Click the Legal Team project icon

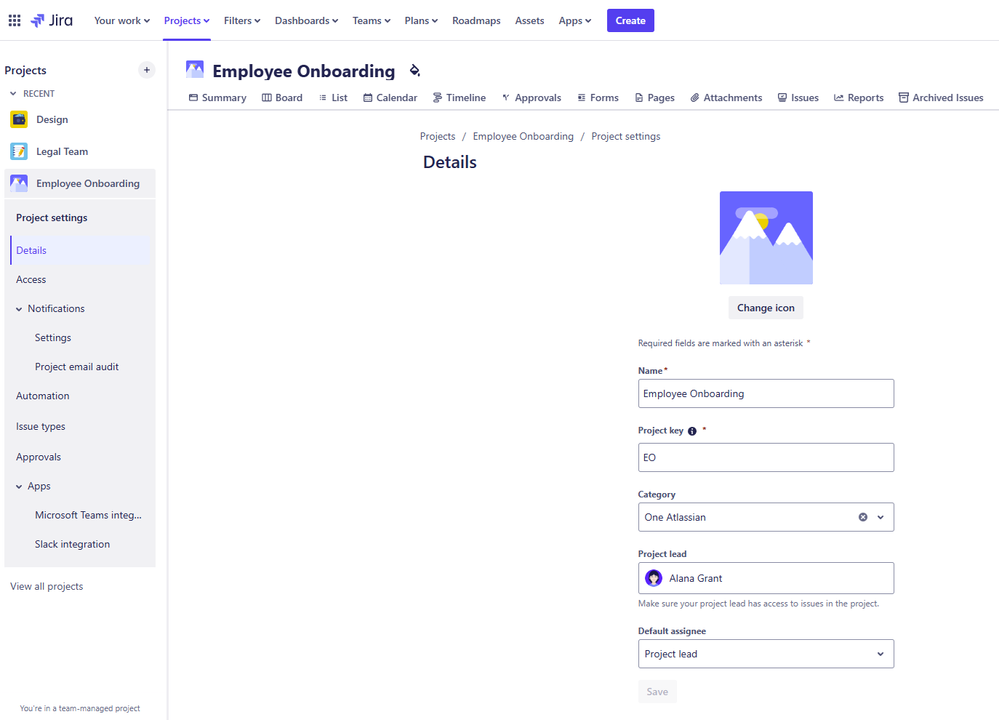19,151
